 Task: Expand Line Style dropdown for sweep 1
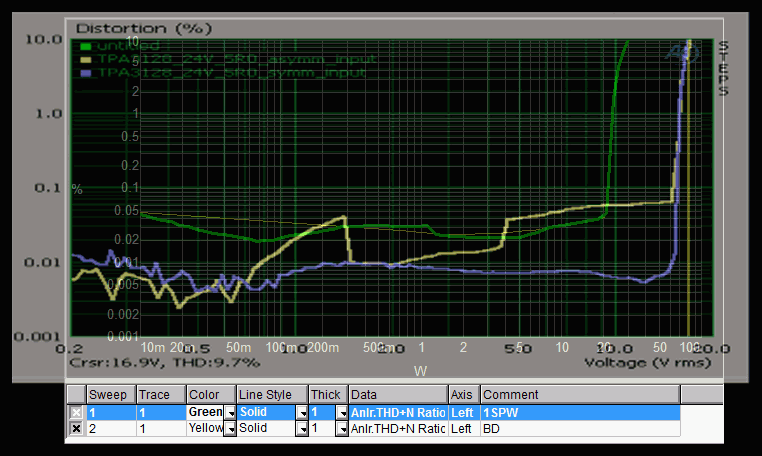tap(301, 412)
